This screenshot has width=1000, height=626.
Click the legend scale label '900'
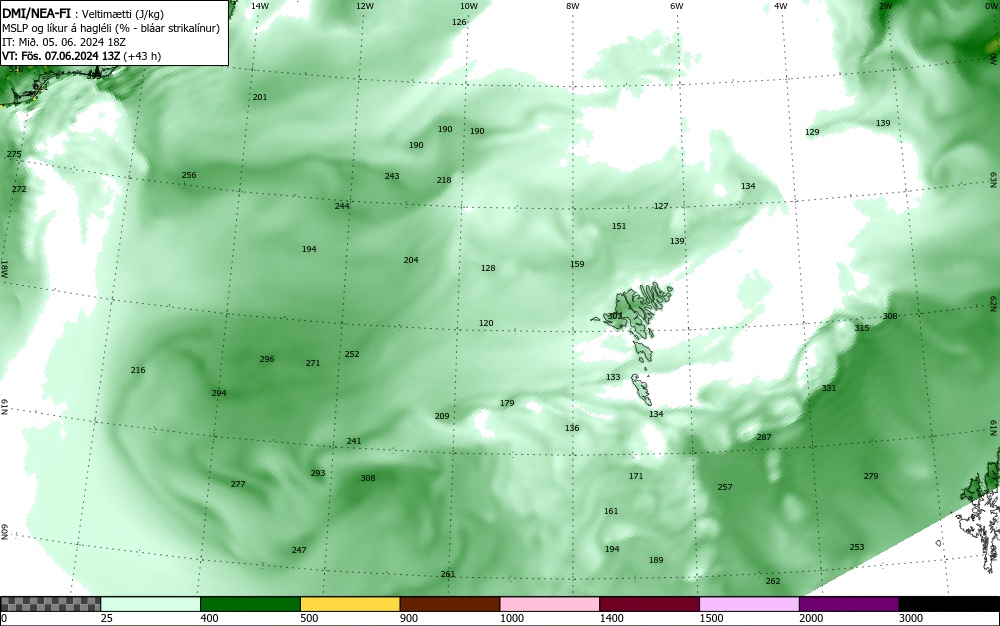(x=409, y=618)
